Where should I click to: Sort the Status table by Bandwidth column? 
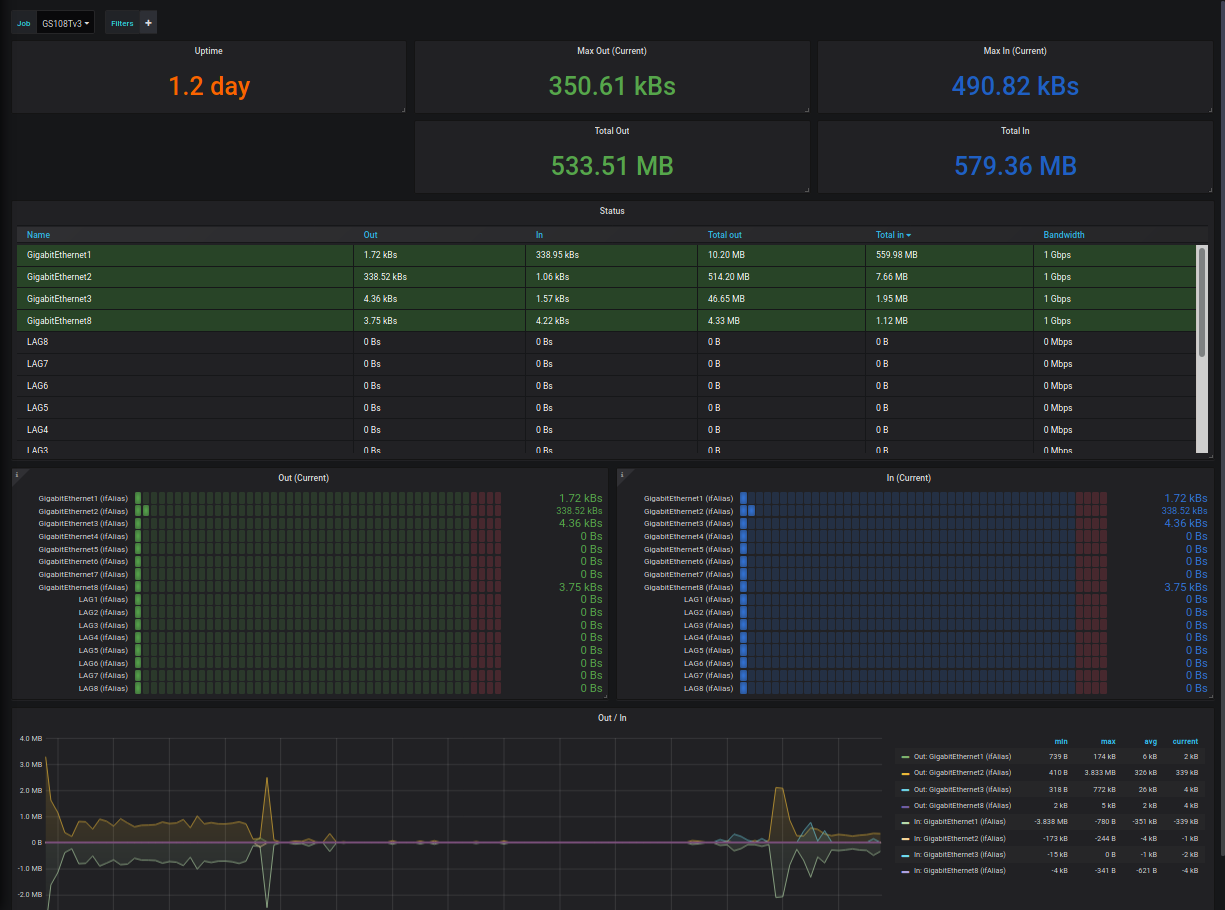coord(1064,235)
